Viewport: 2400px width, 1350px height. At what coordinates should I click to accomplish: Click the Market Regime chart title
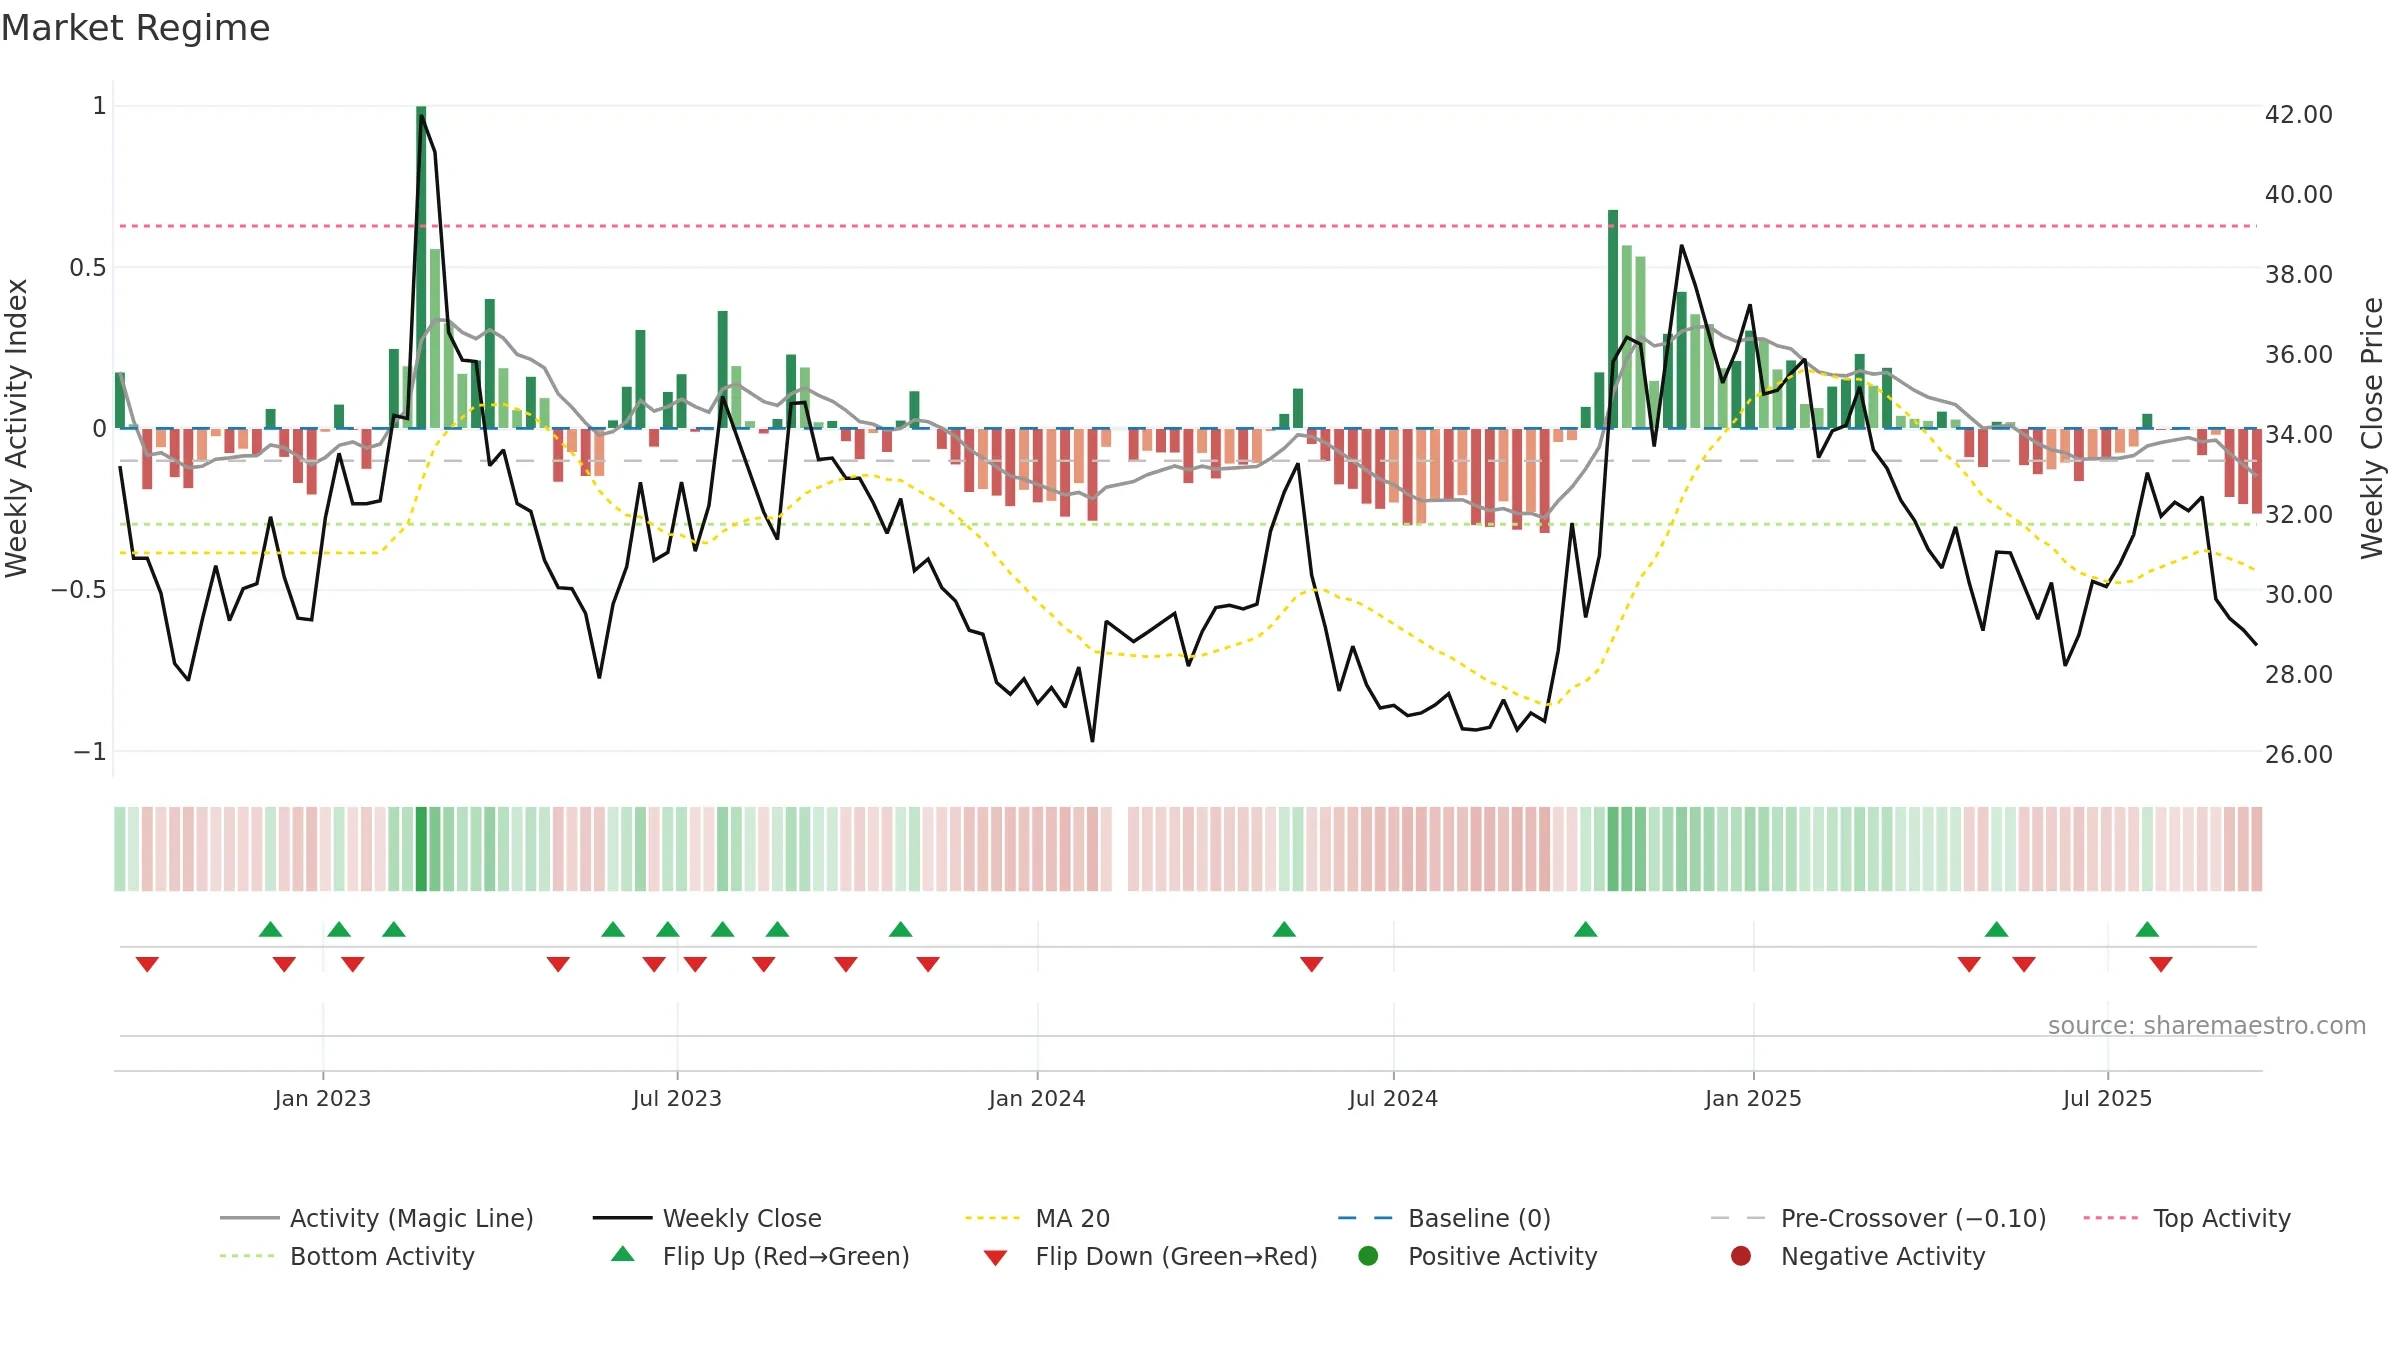[135, 28]
